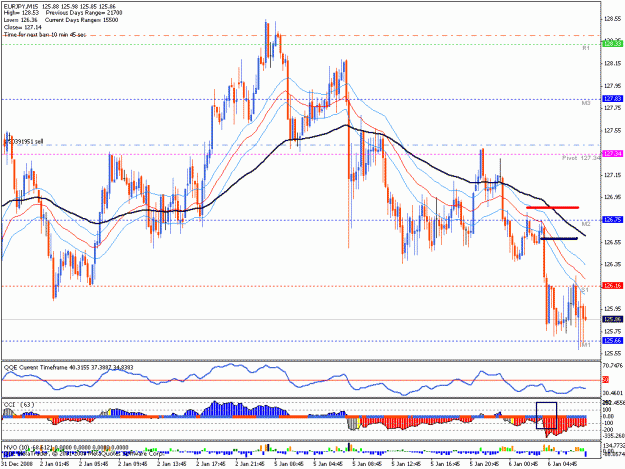
Task: Click the 127.95 price axis value
Action: tap(613, 86)
